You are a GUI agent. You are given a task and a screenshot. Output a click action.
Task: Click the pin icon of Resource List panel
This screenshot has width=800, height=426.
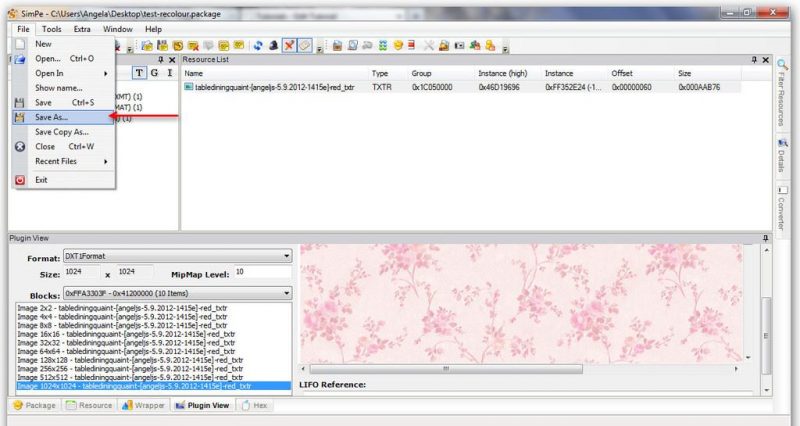pyautogui.click(x=754, y=60)
